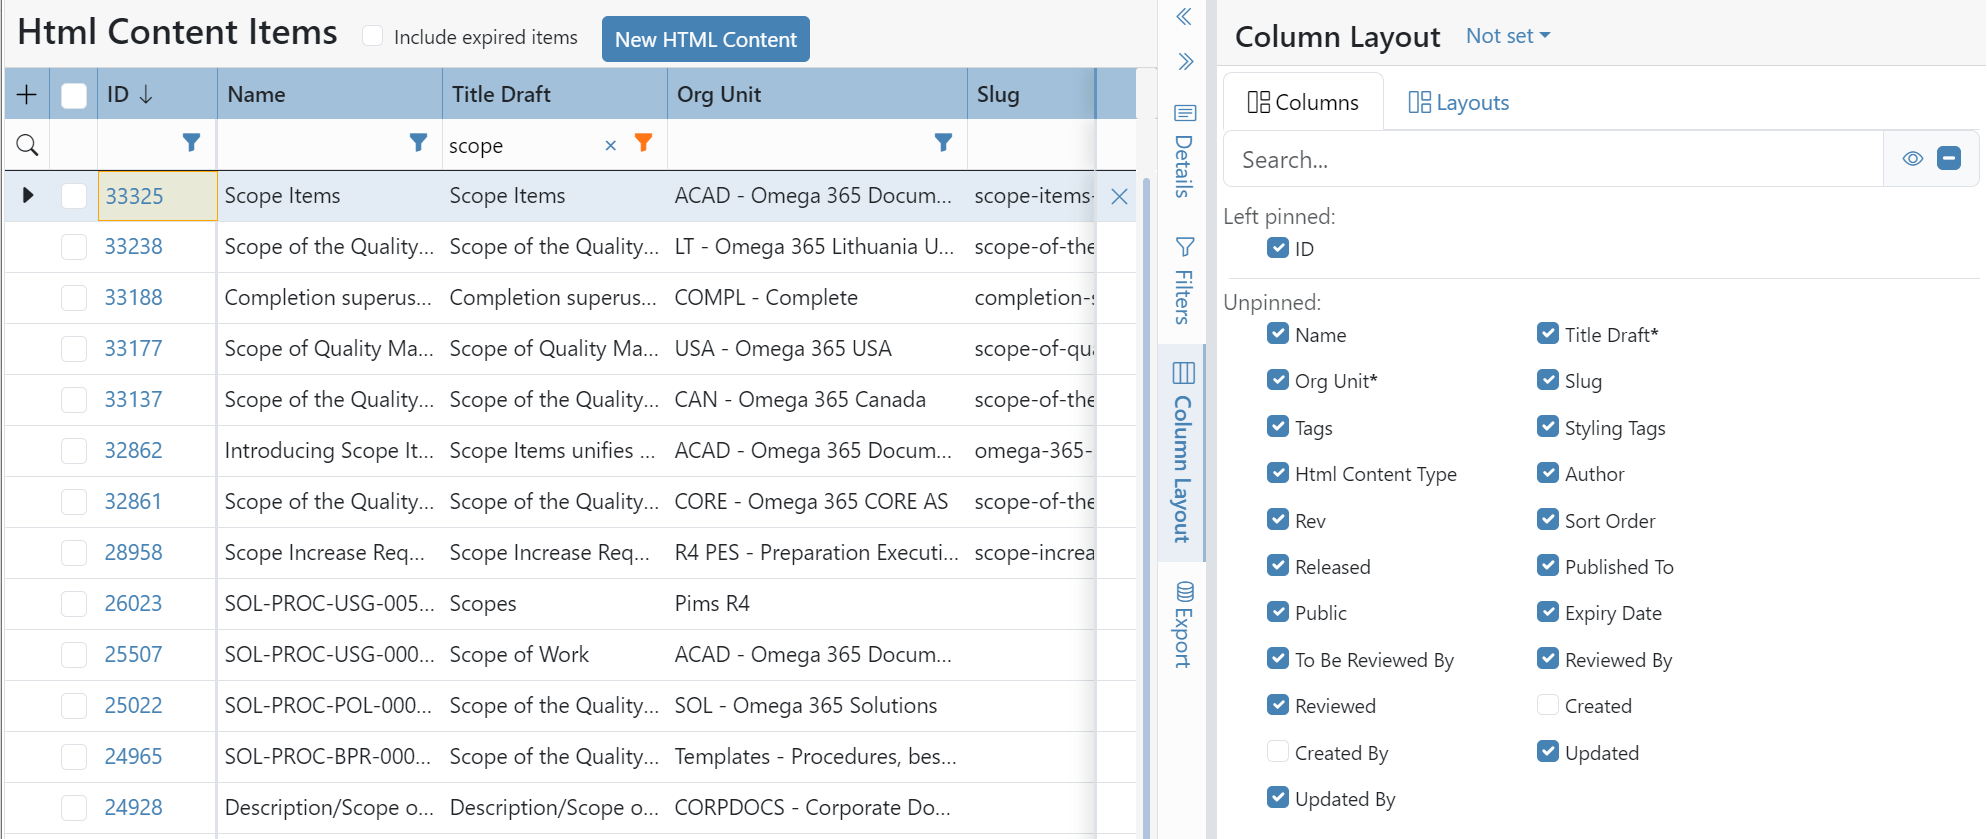Click the eye icon beside column search
1987x839 pixels.
pyautogui.click(x=1912, y=158)
